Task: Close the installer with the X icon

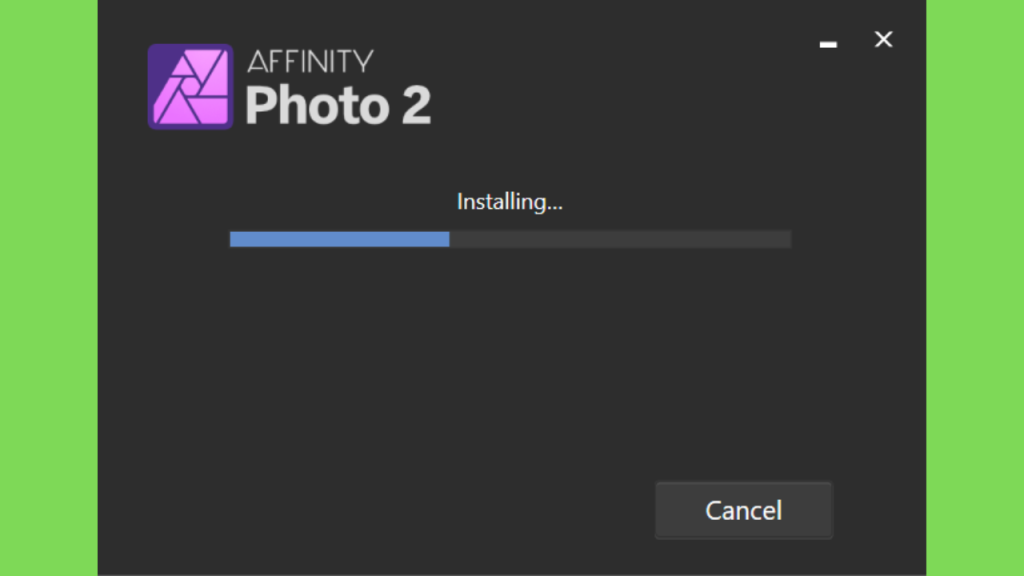Action: pyautogui.click(x=884, y=40)
